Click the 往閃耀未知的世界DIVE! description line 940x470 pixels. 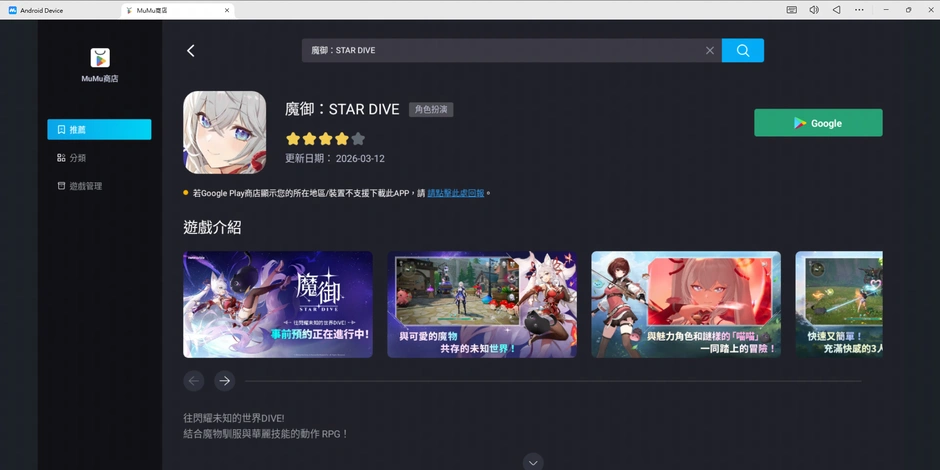click(234, 418)
